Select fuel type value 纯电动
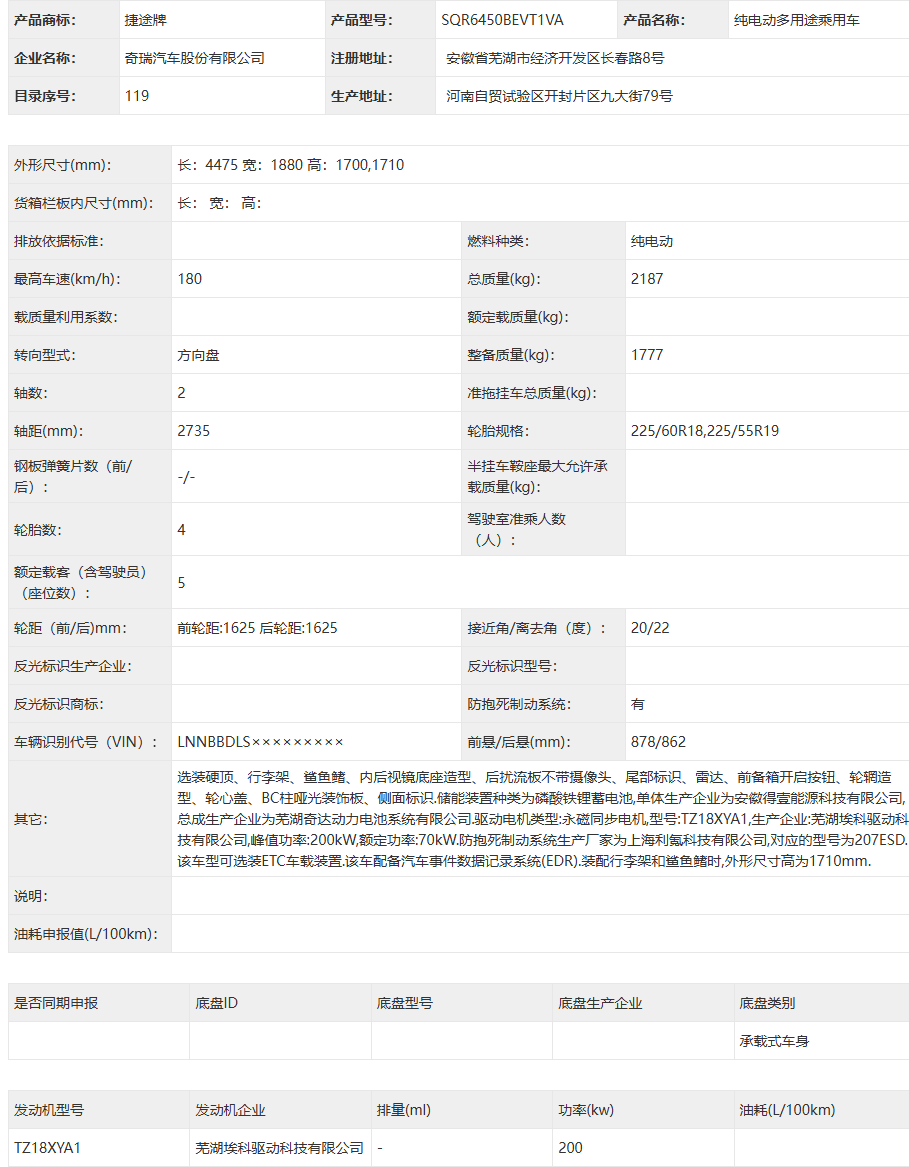This screenshot has height=1167, width=909. pyautogui.click(x=651, y=241)
